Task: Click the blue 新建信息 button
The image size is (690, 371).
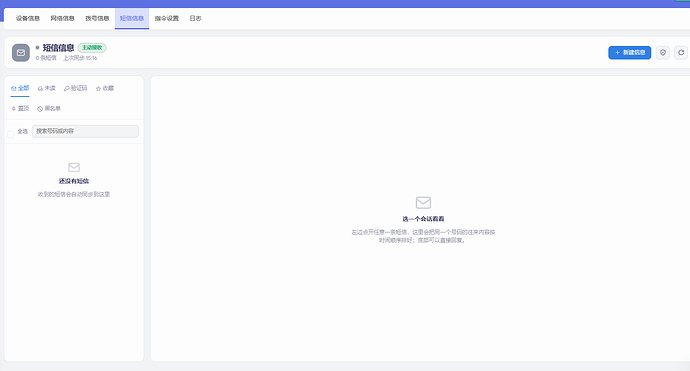Action: (x=629, y=52)
